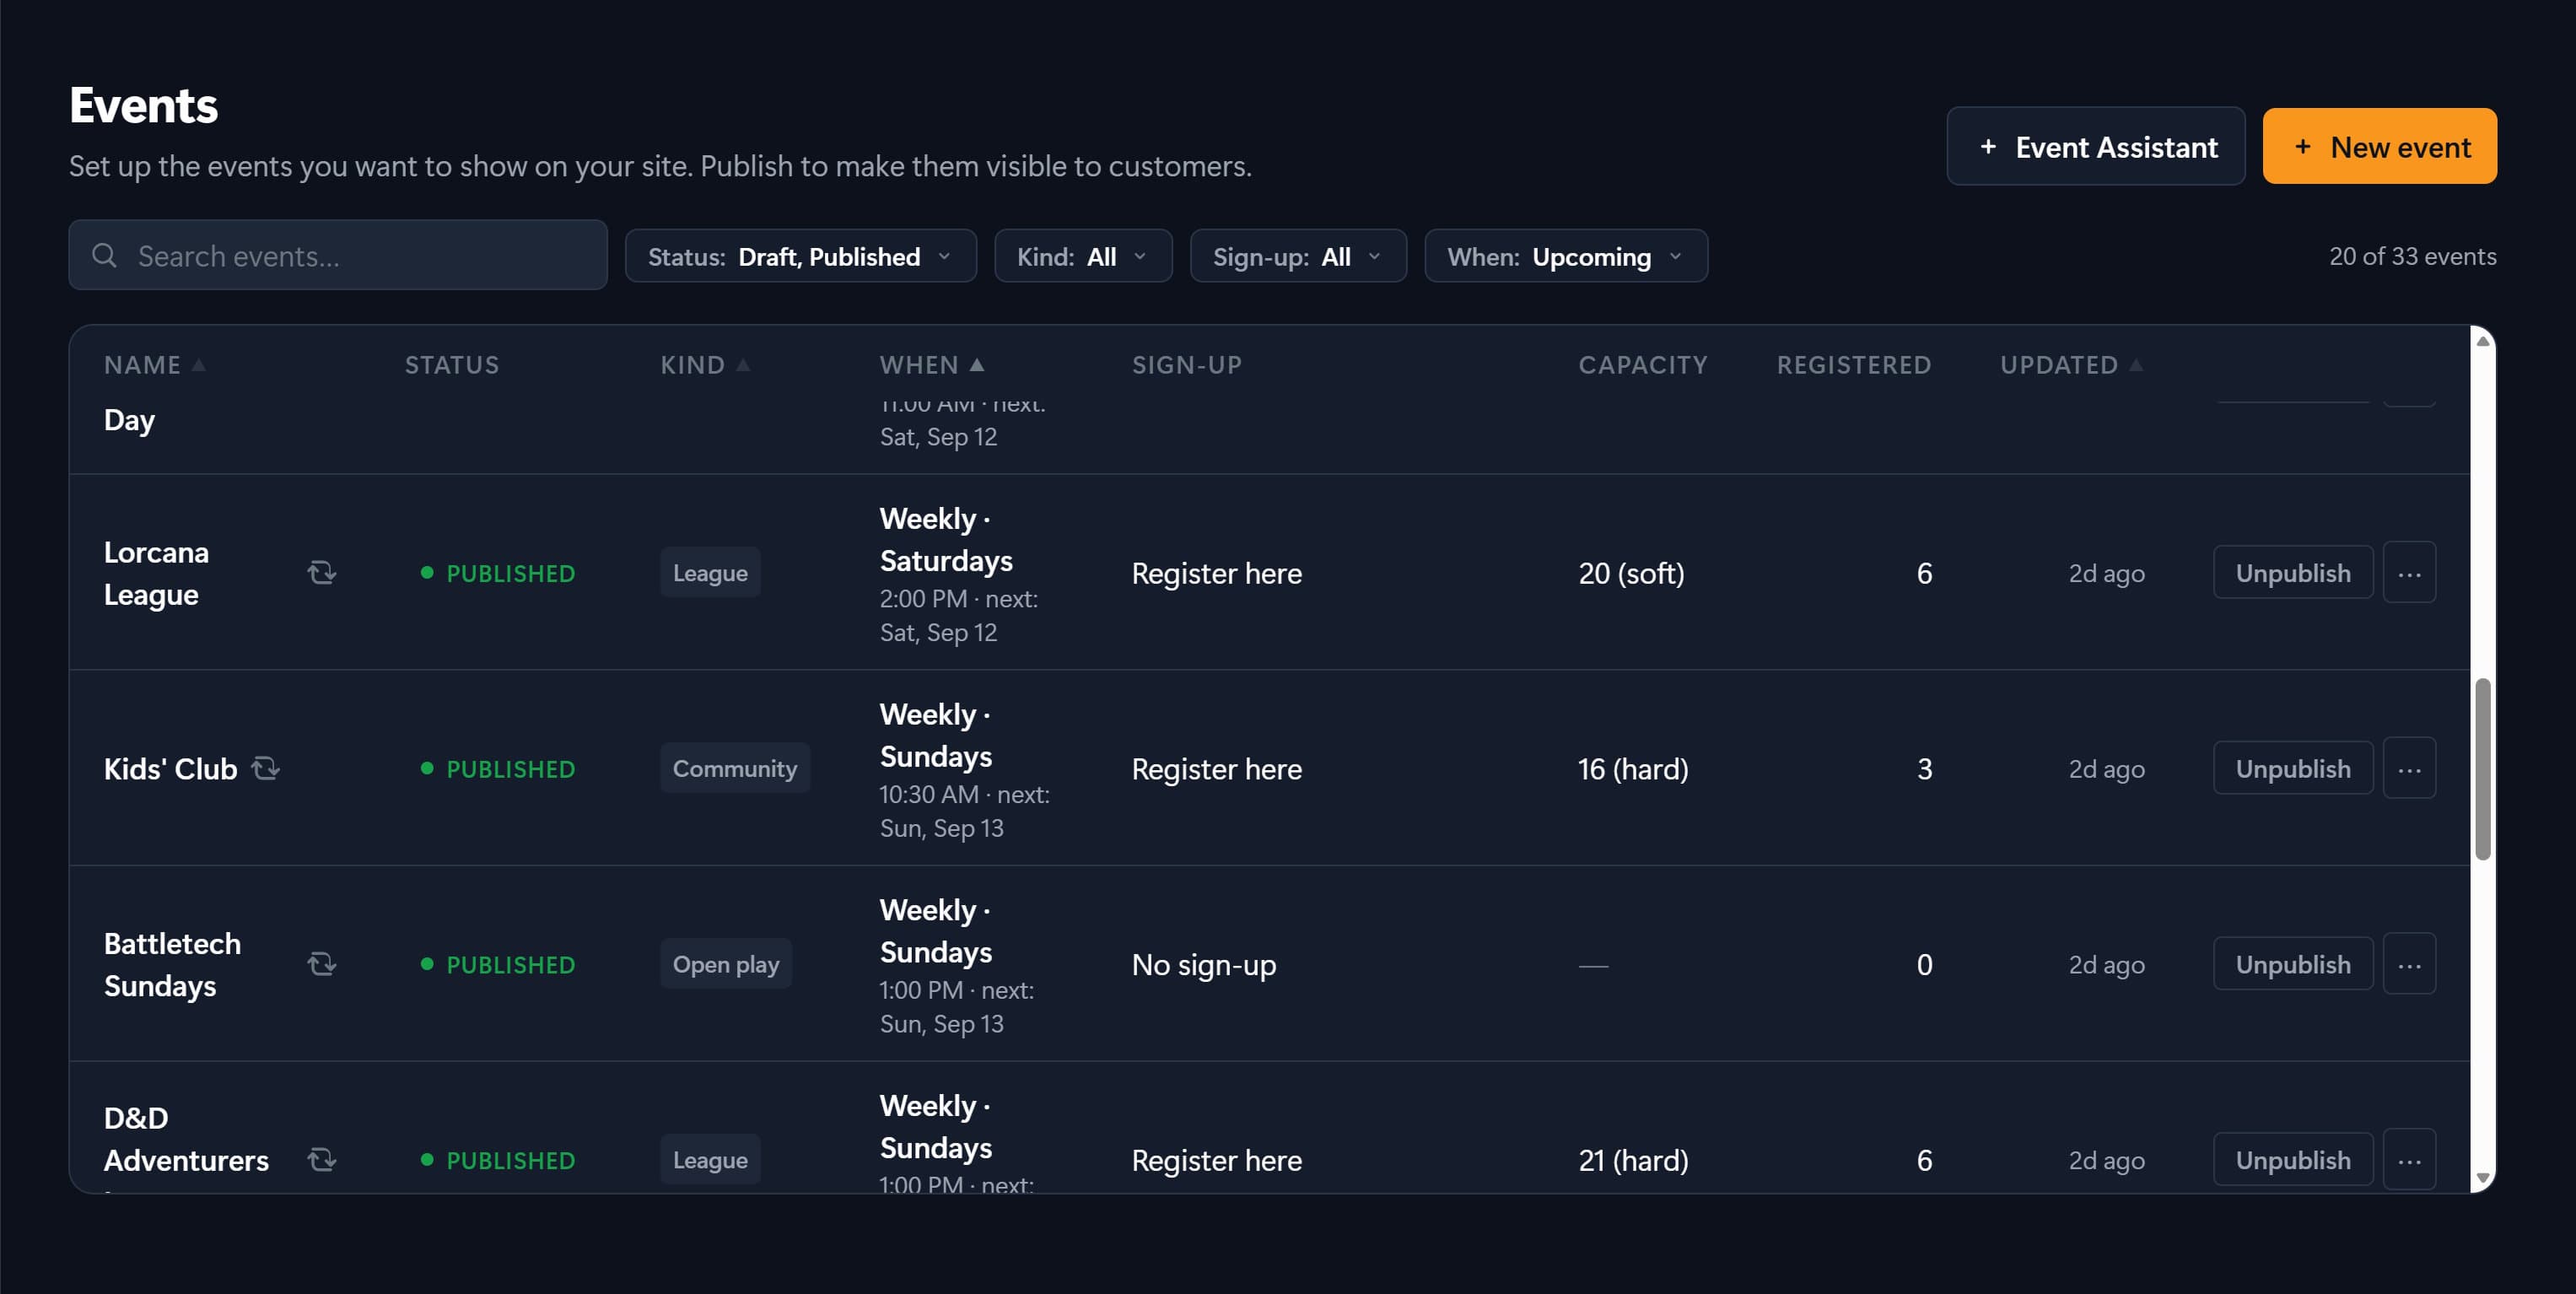This screenshot has width=2576, height=1294.
Task: Sort by When using its arrow icon
Action: coord(977,365)
